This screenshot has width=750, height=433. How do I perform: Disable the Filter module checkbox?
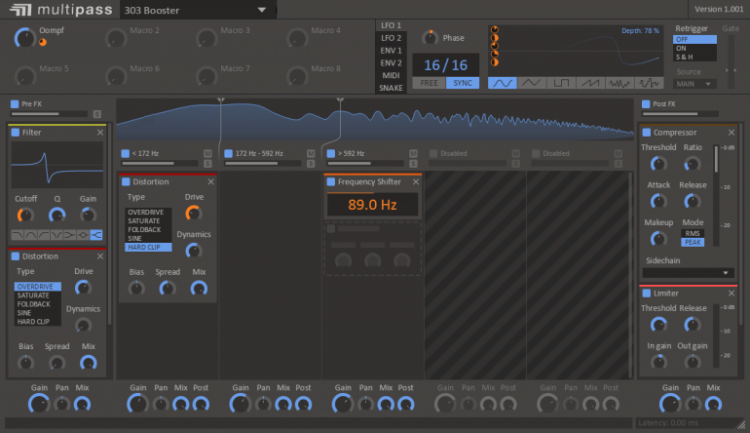click(x=15, y=132)
